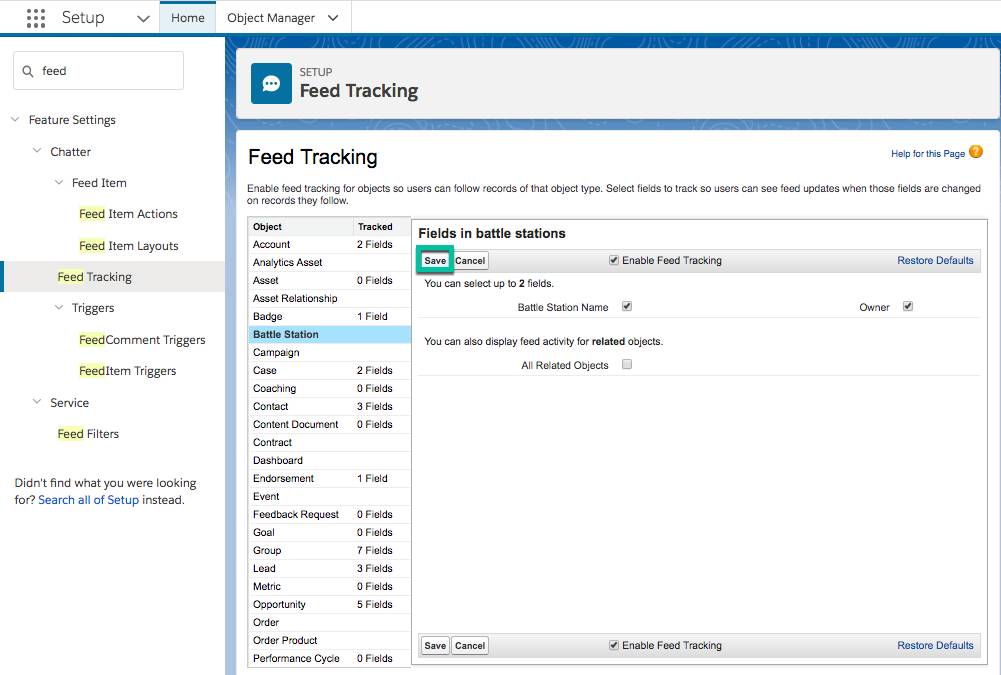Collapse the Feed Item tree section
Viewport: 1001px width, 675px height.
click(58, 182)
